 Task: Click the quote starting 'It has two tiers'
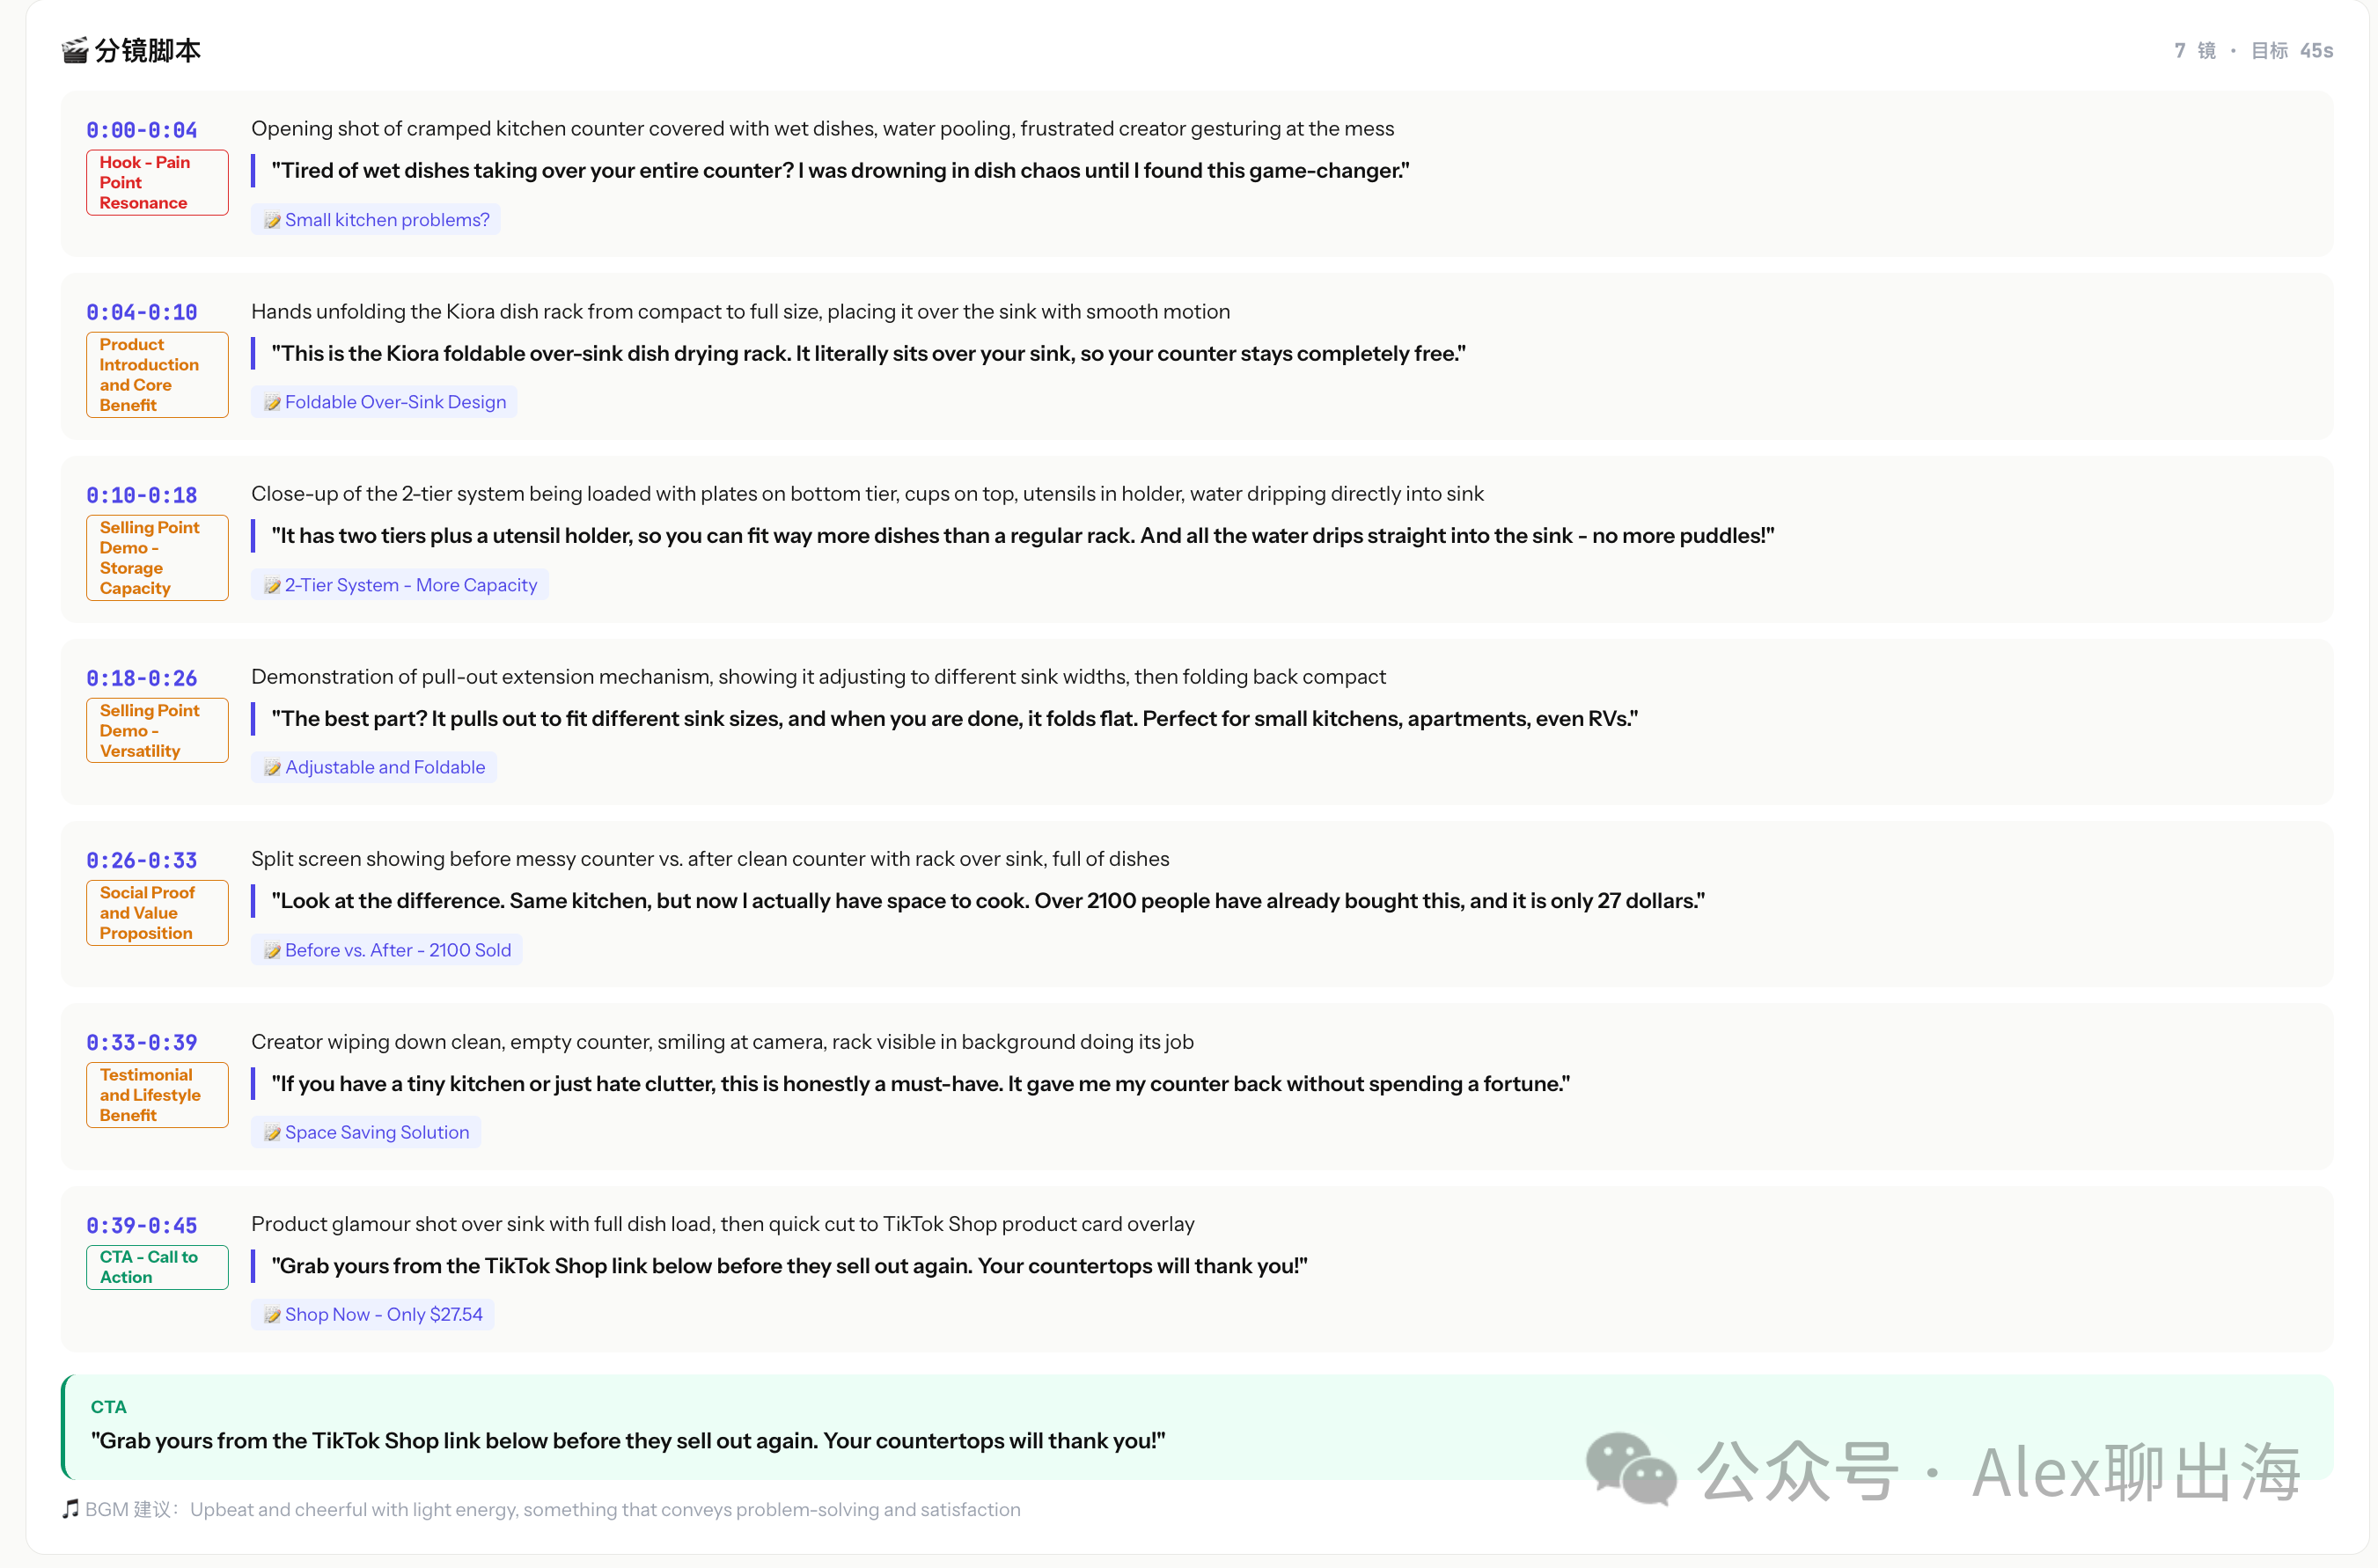tap(1023, 535)
